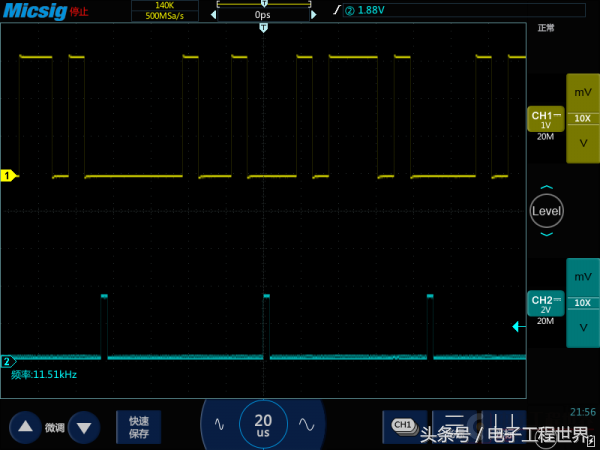The width and height of the screenshot is (600, 450).
Task: Set CH1 vertical scale finer with mV
Action: click(583, 92)
